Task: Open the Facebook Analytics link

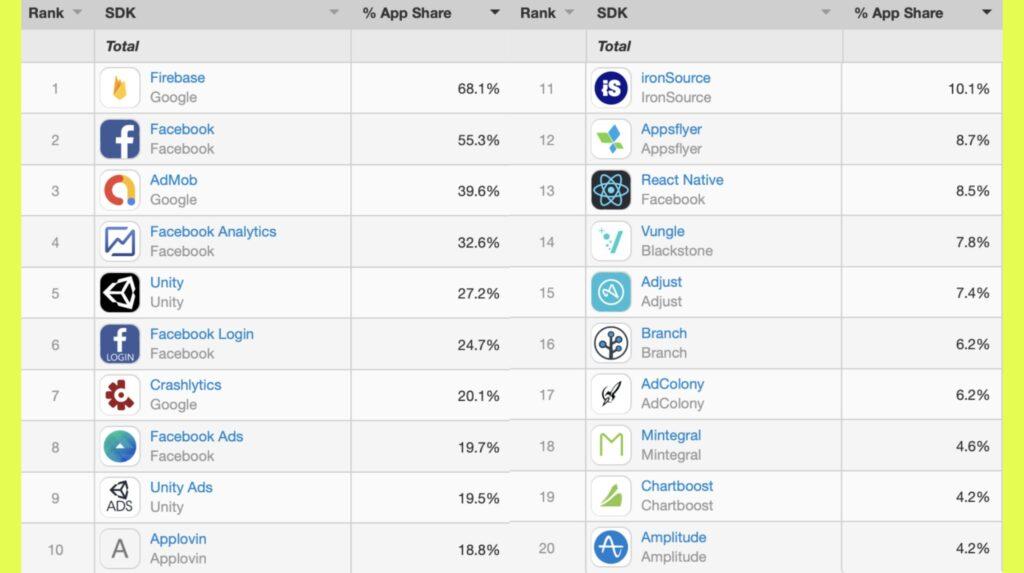Action: [213, 231]
